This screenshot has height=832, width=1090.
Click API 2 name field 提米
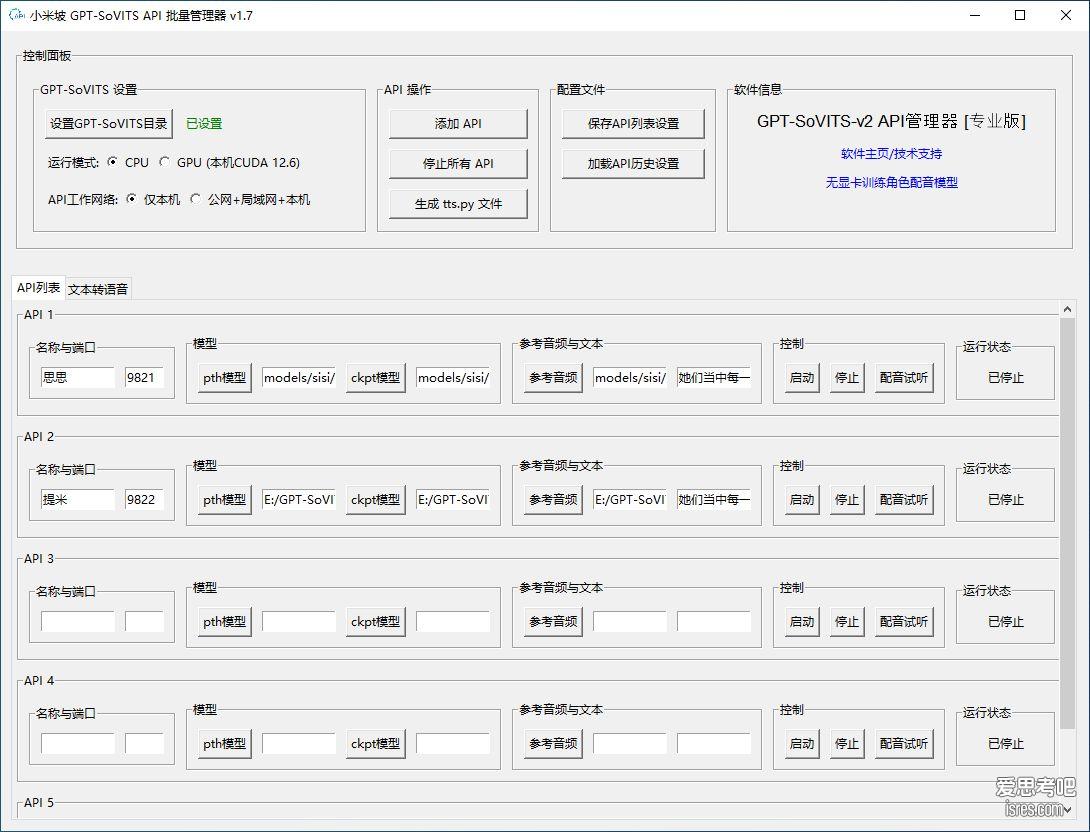[x=78, y=499]
